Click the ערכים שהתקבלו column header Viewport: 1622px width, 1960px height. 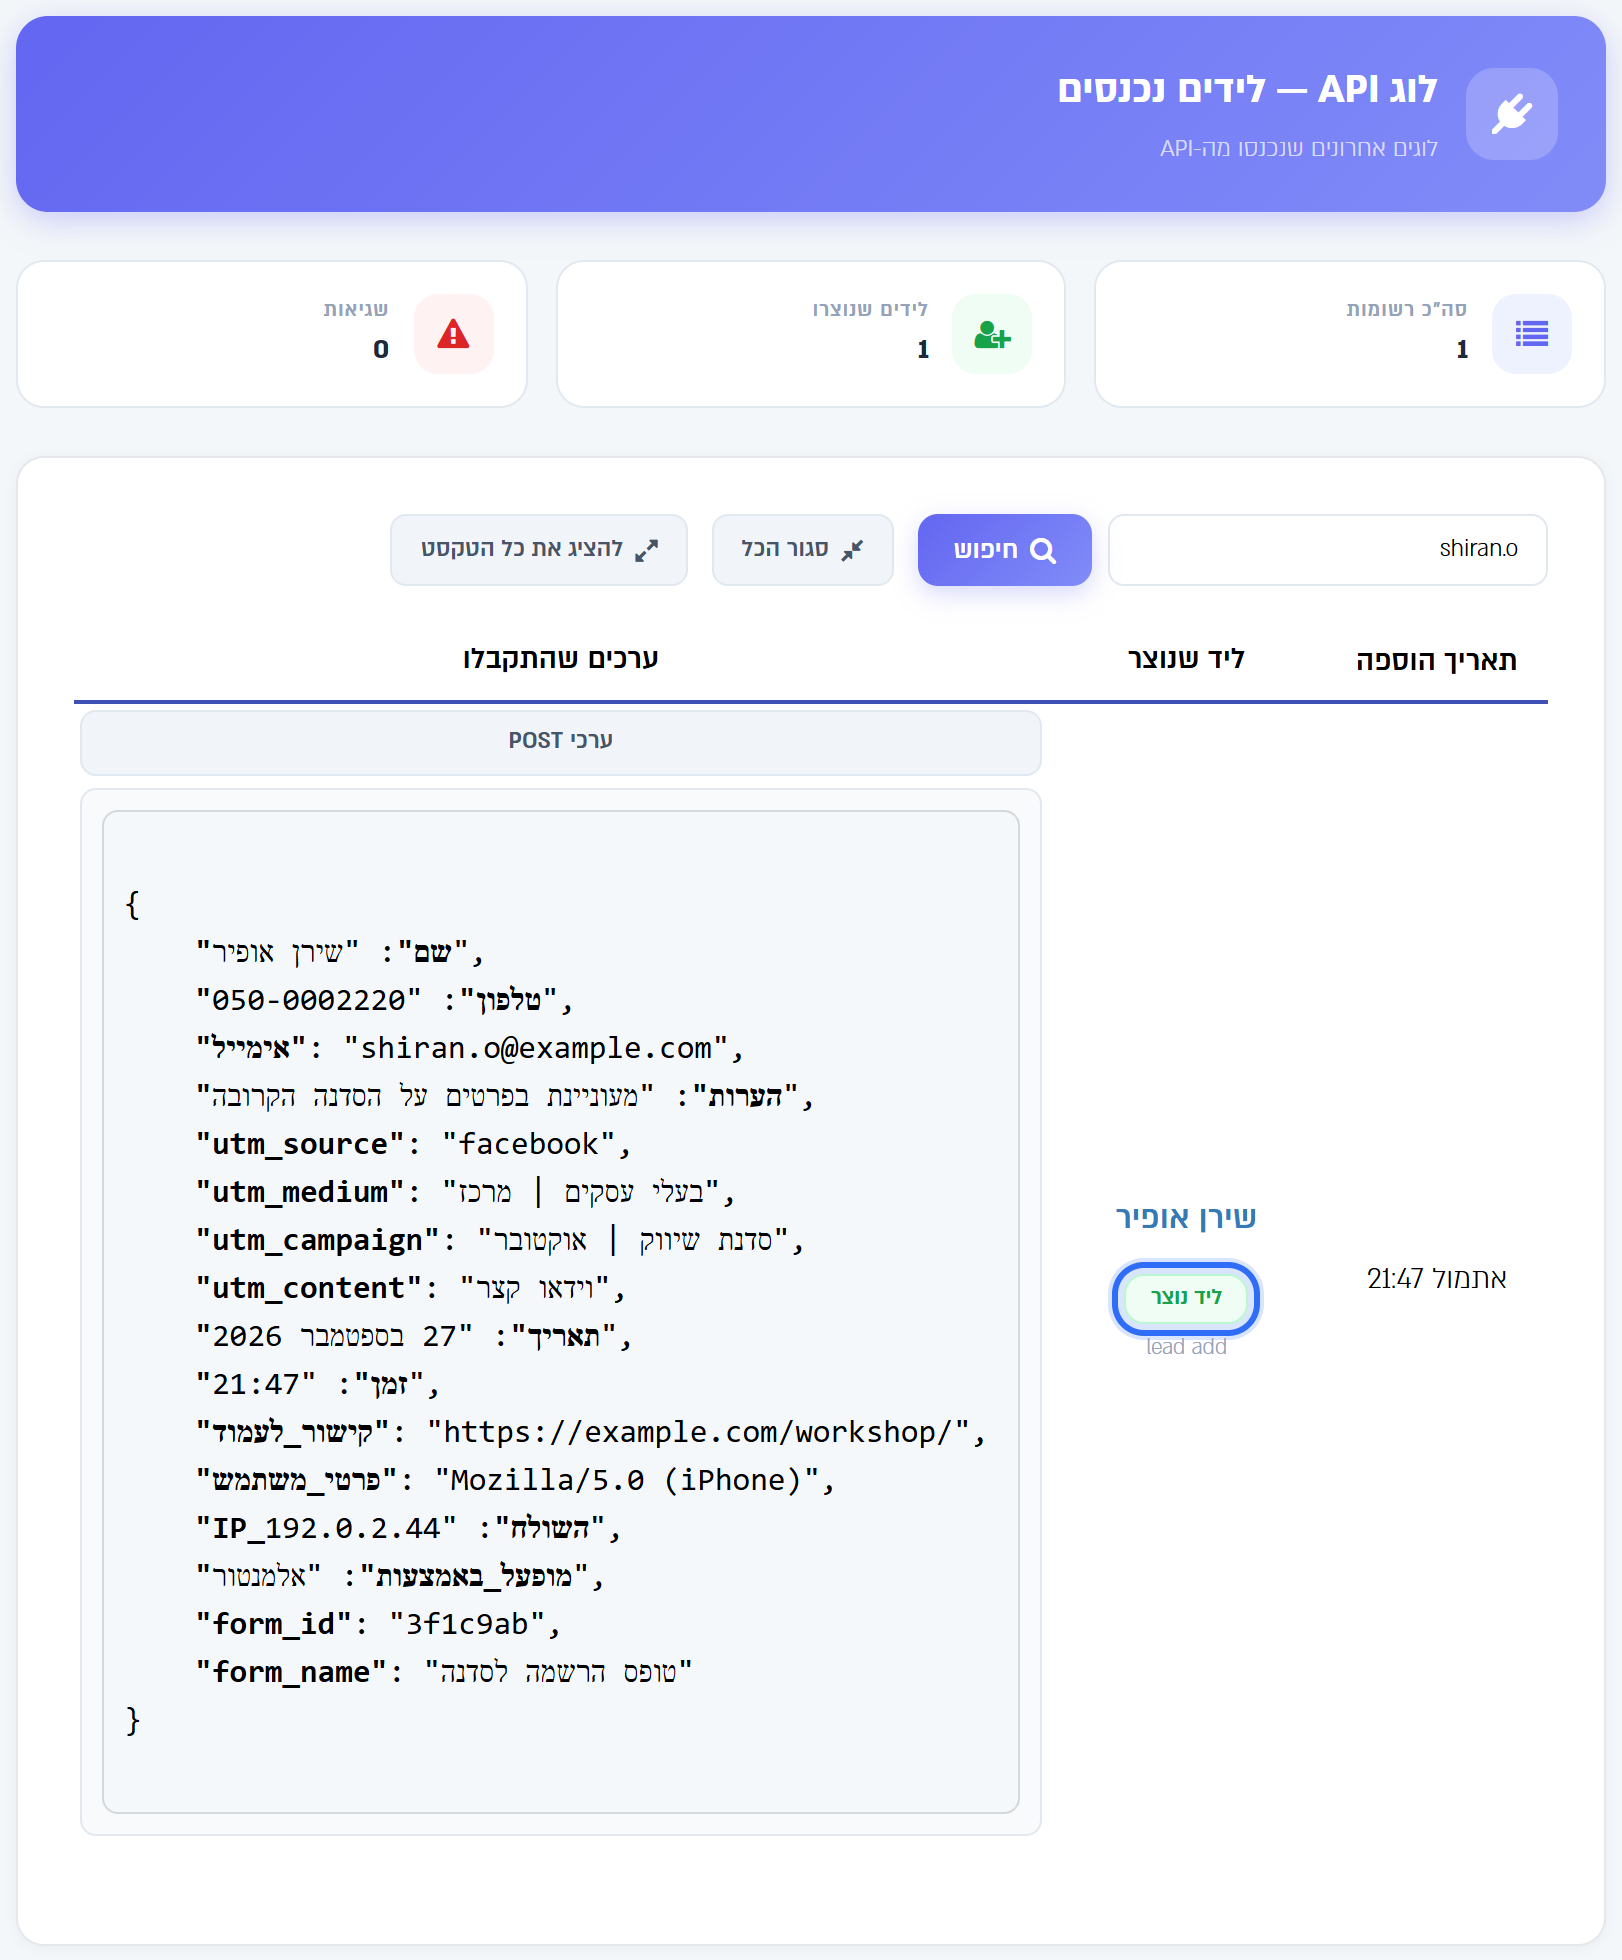pos(560,659)
